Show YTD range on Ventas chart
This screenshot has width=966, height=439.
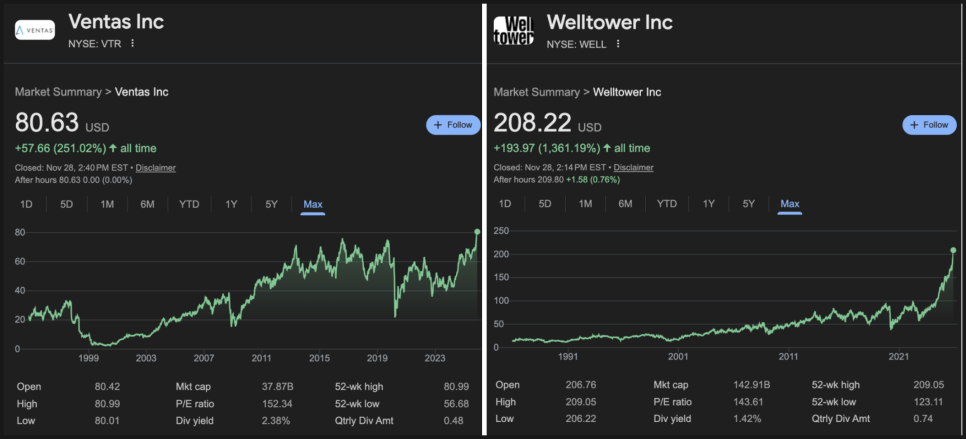pos(189,204)
